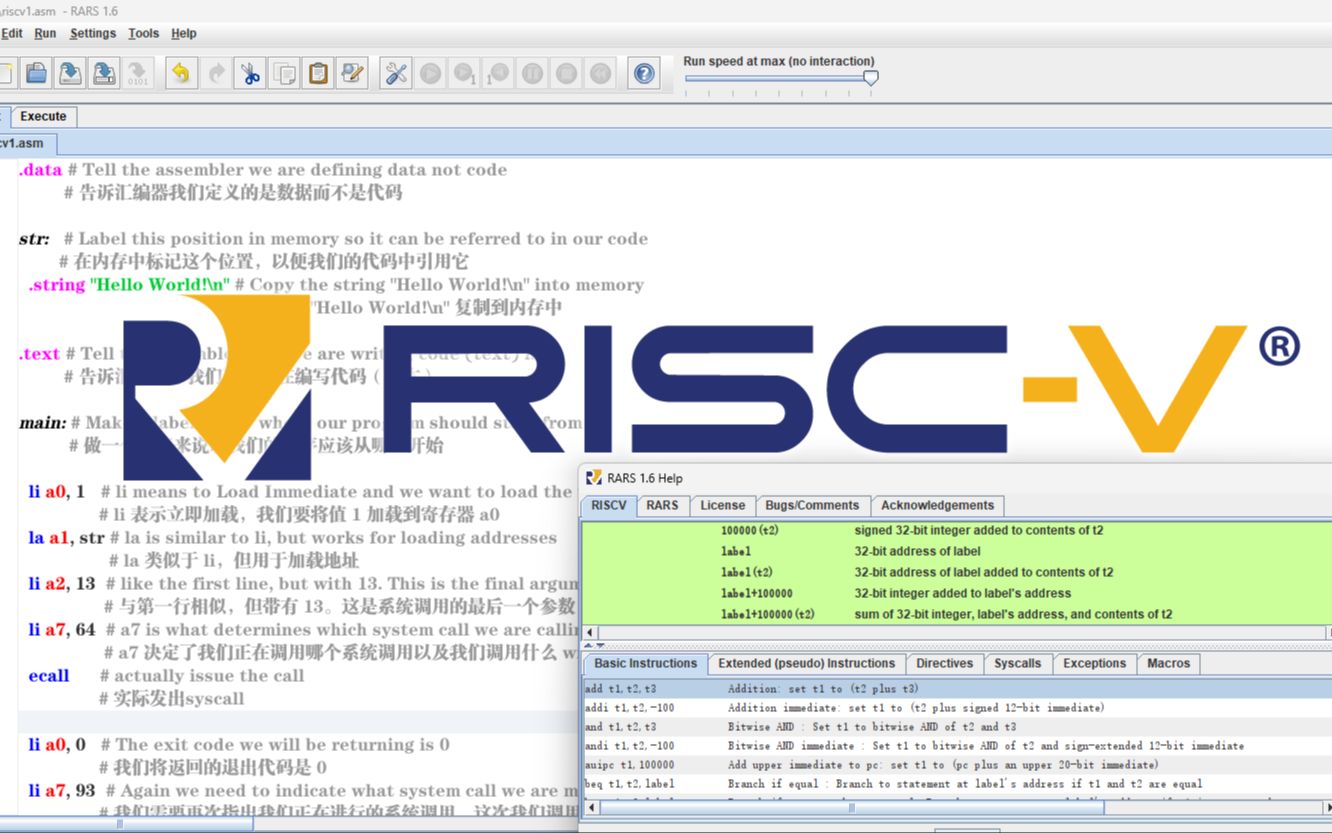Screen dimensions: 1332x833
Task: Open the Tools menu
Action: [143, 33]
